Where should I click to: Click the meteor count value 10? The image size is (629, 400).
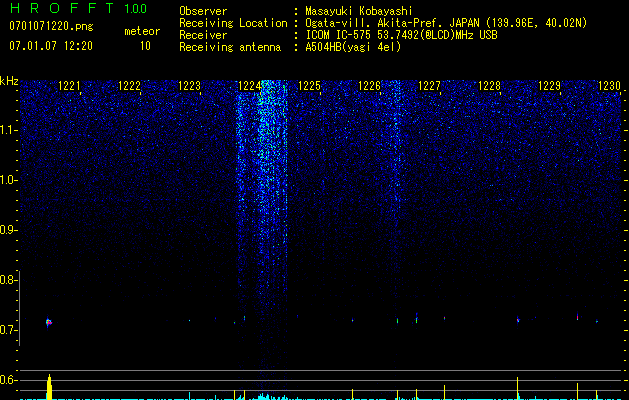point(145,46)
